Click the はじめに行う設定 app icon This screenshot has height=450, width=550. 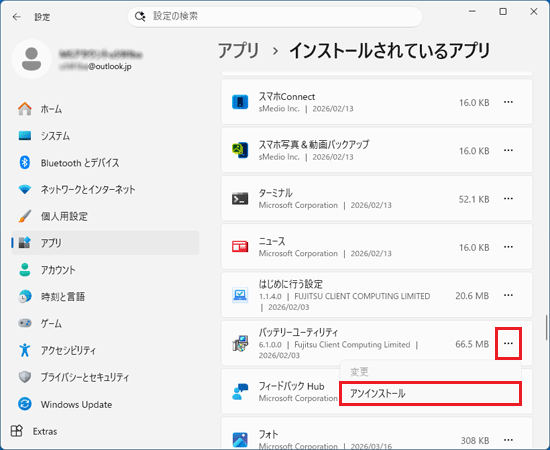pos(240,295)
